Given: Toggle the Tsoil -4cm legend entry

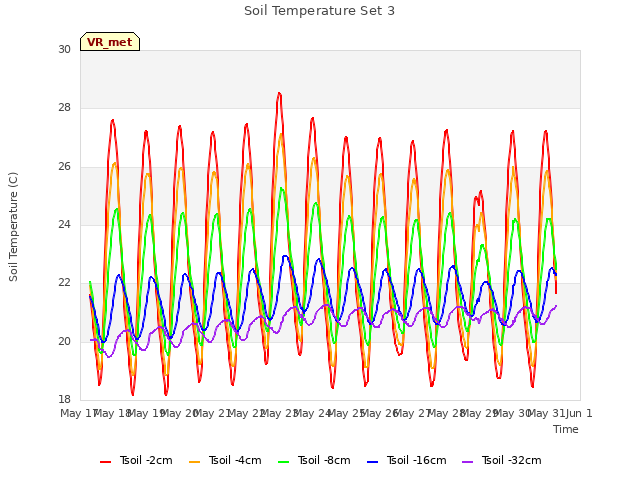Looking at the screenshot, I should point(225,460).
